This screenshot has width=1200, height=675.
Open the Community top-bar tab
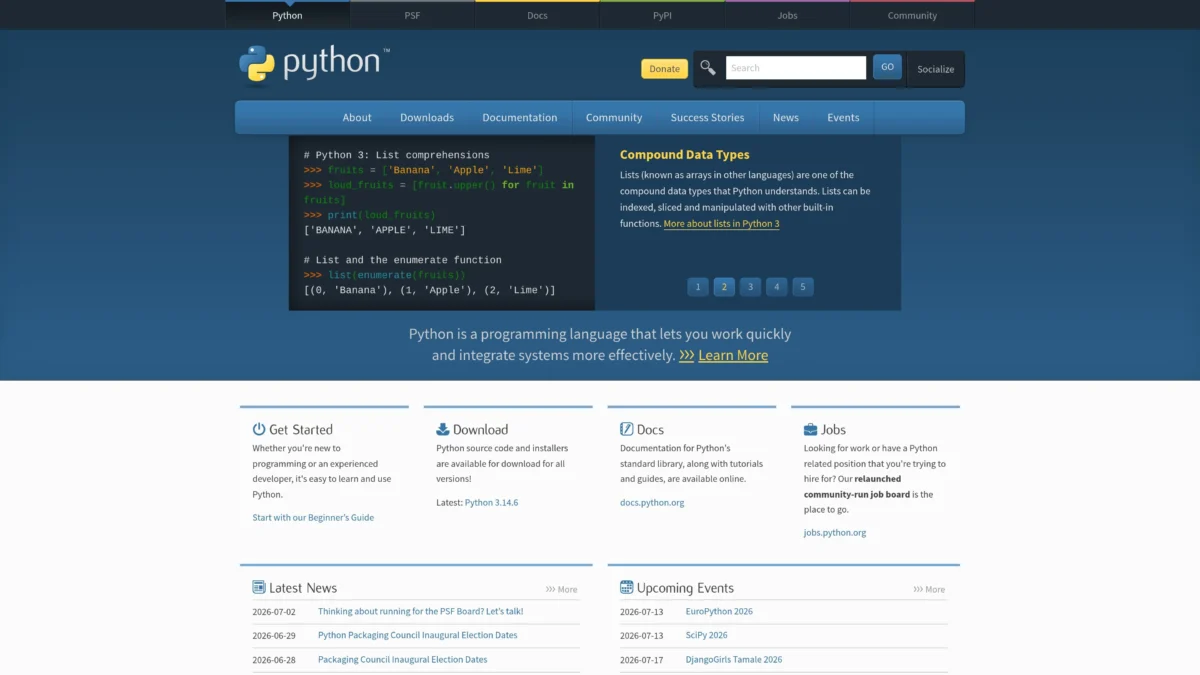912,15
